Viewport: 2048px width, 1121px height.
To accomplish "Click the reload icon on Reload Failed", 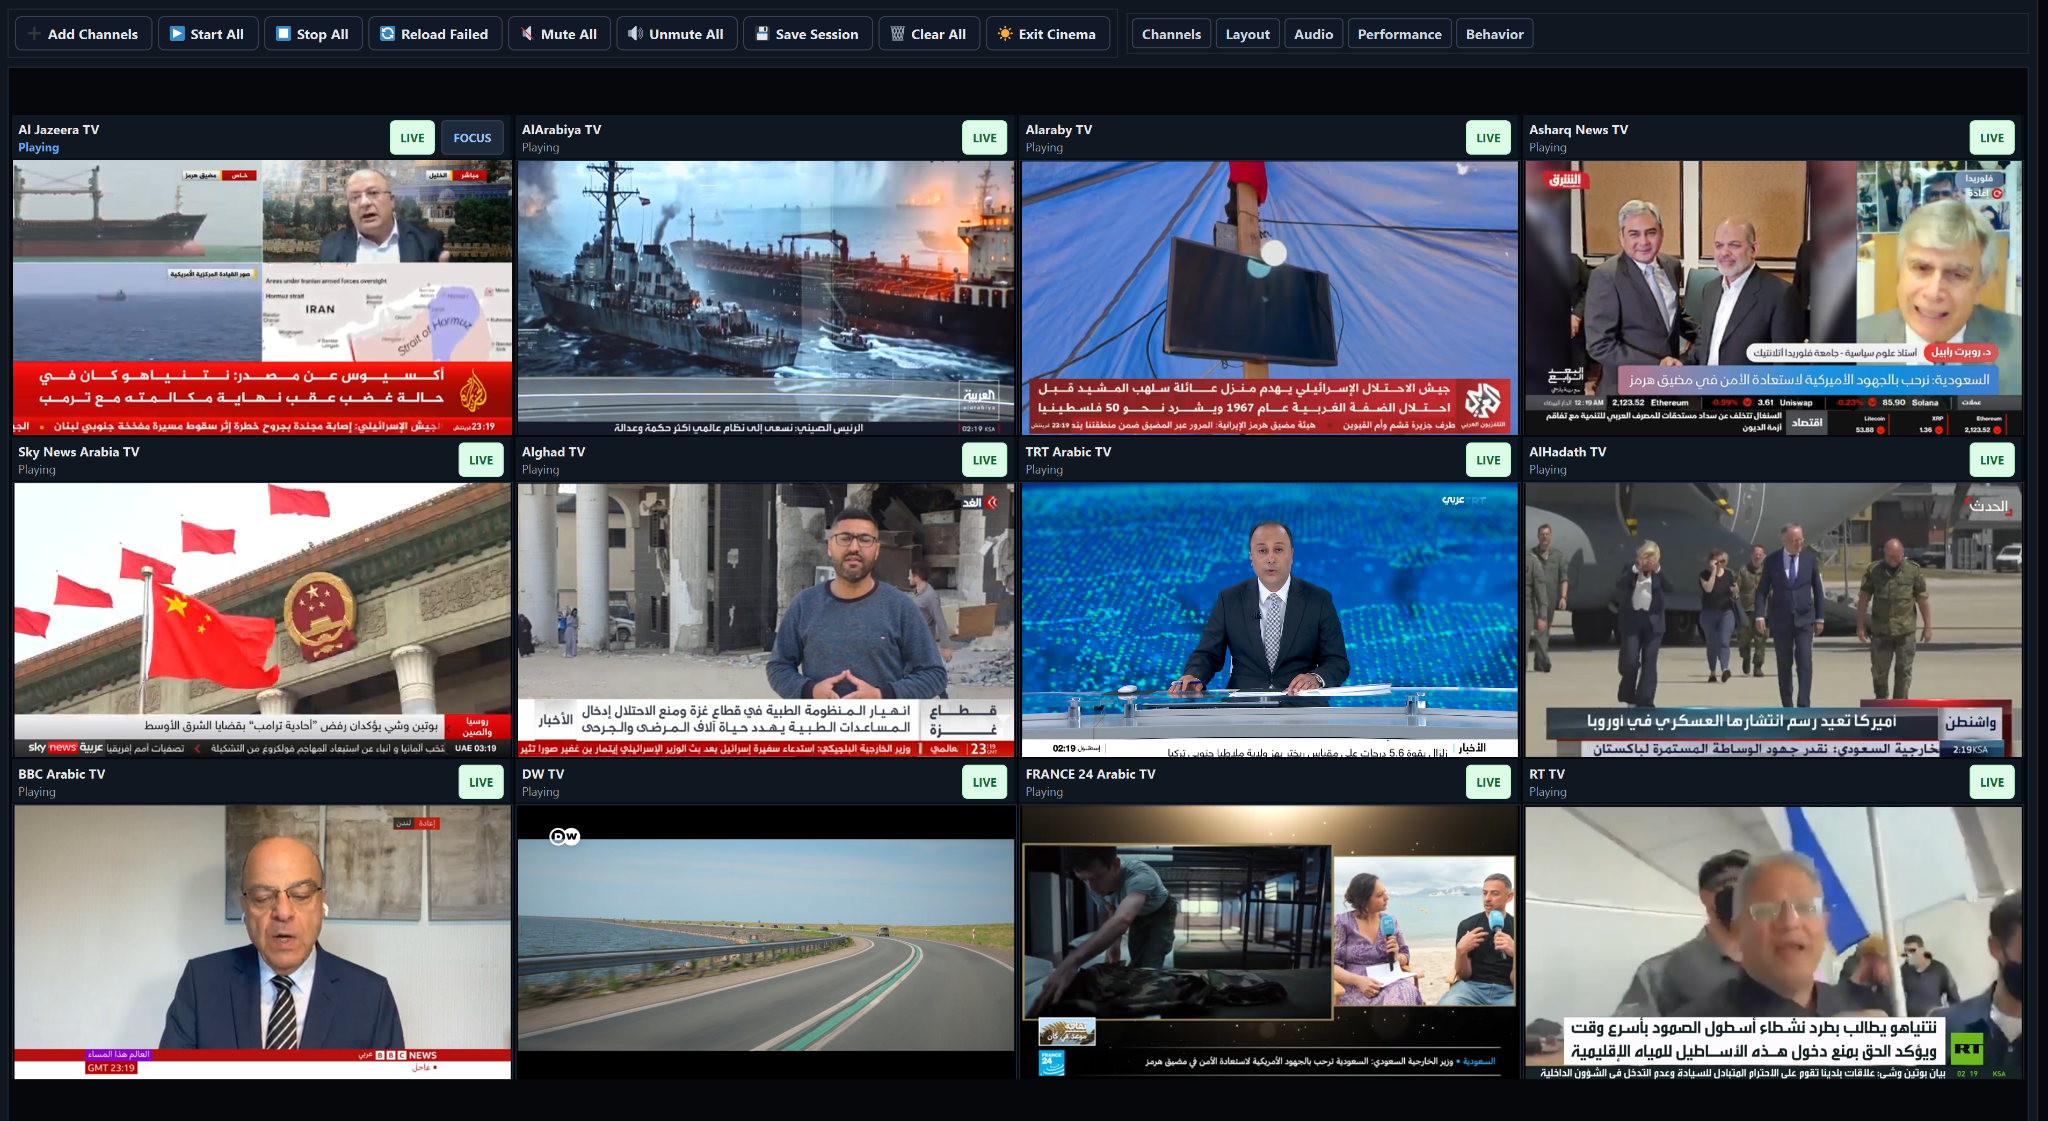I will (x=387, y=34).
